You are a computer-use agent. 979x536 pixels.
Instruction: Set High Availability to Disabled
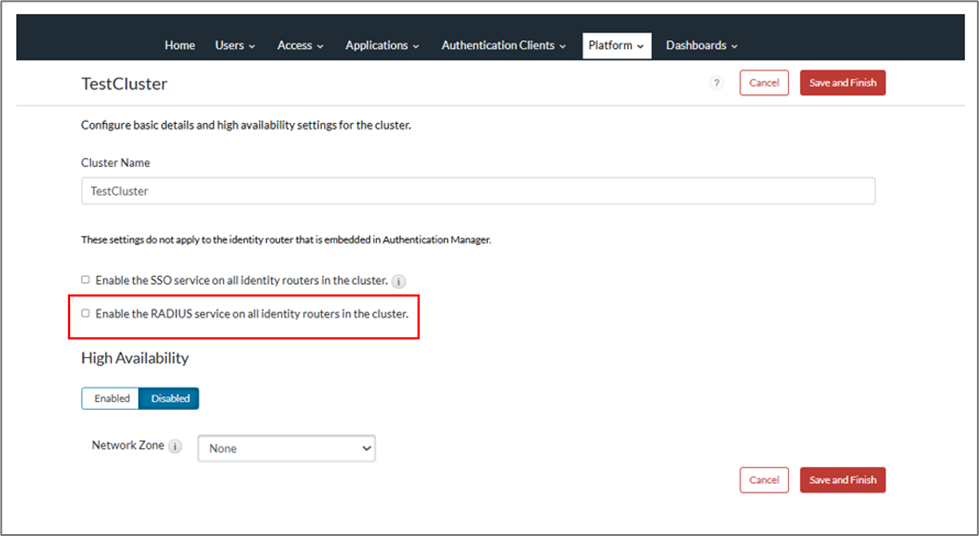click(170, 398)
